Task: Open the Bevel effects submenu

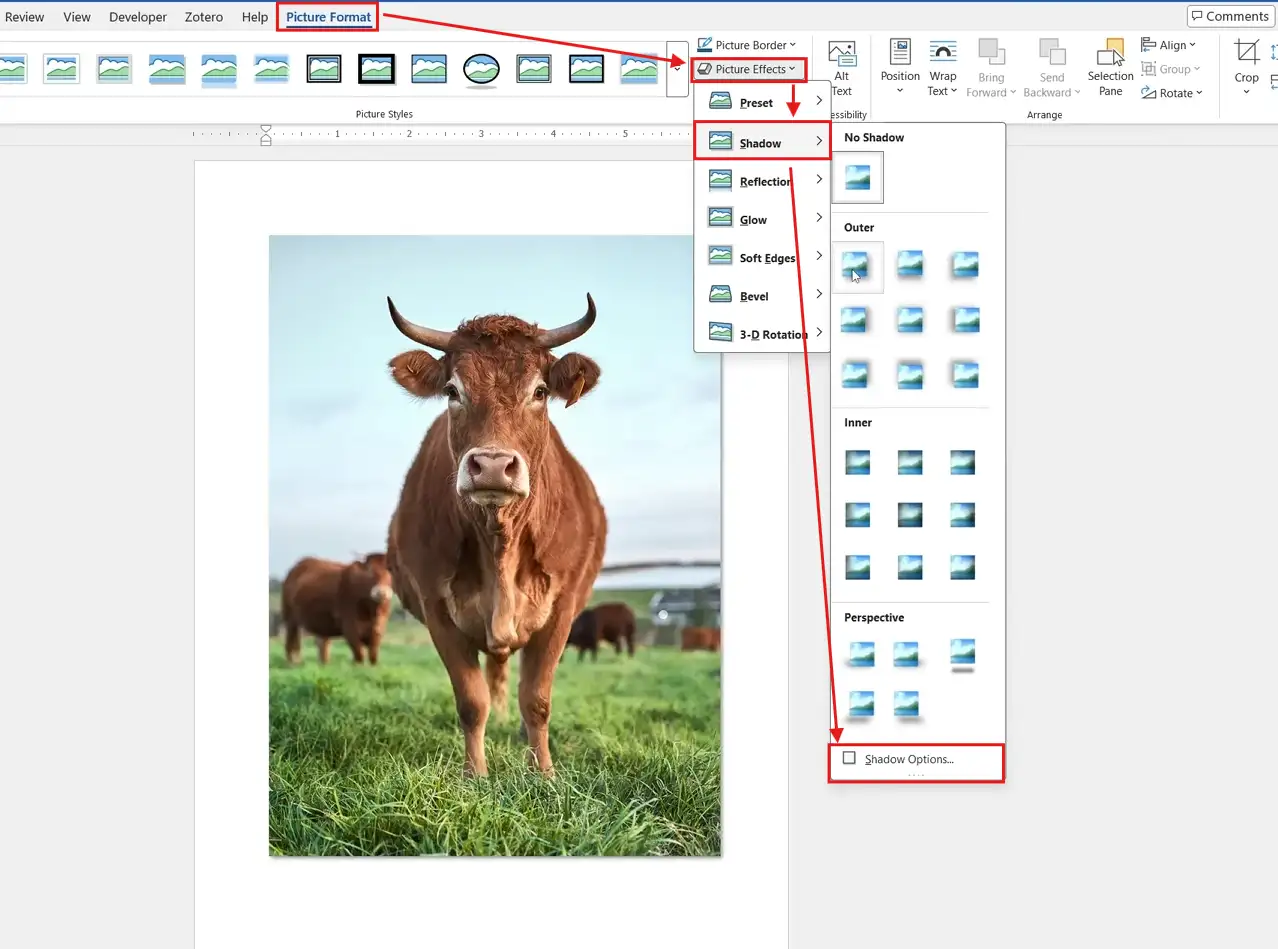Action: tap(762, 295)
